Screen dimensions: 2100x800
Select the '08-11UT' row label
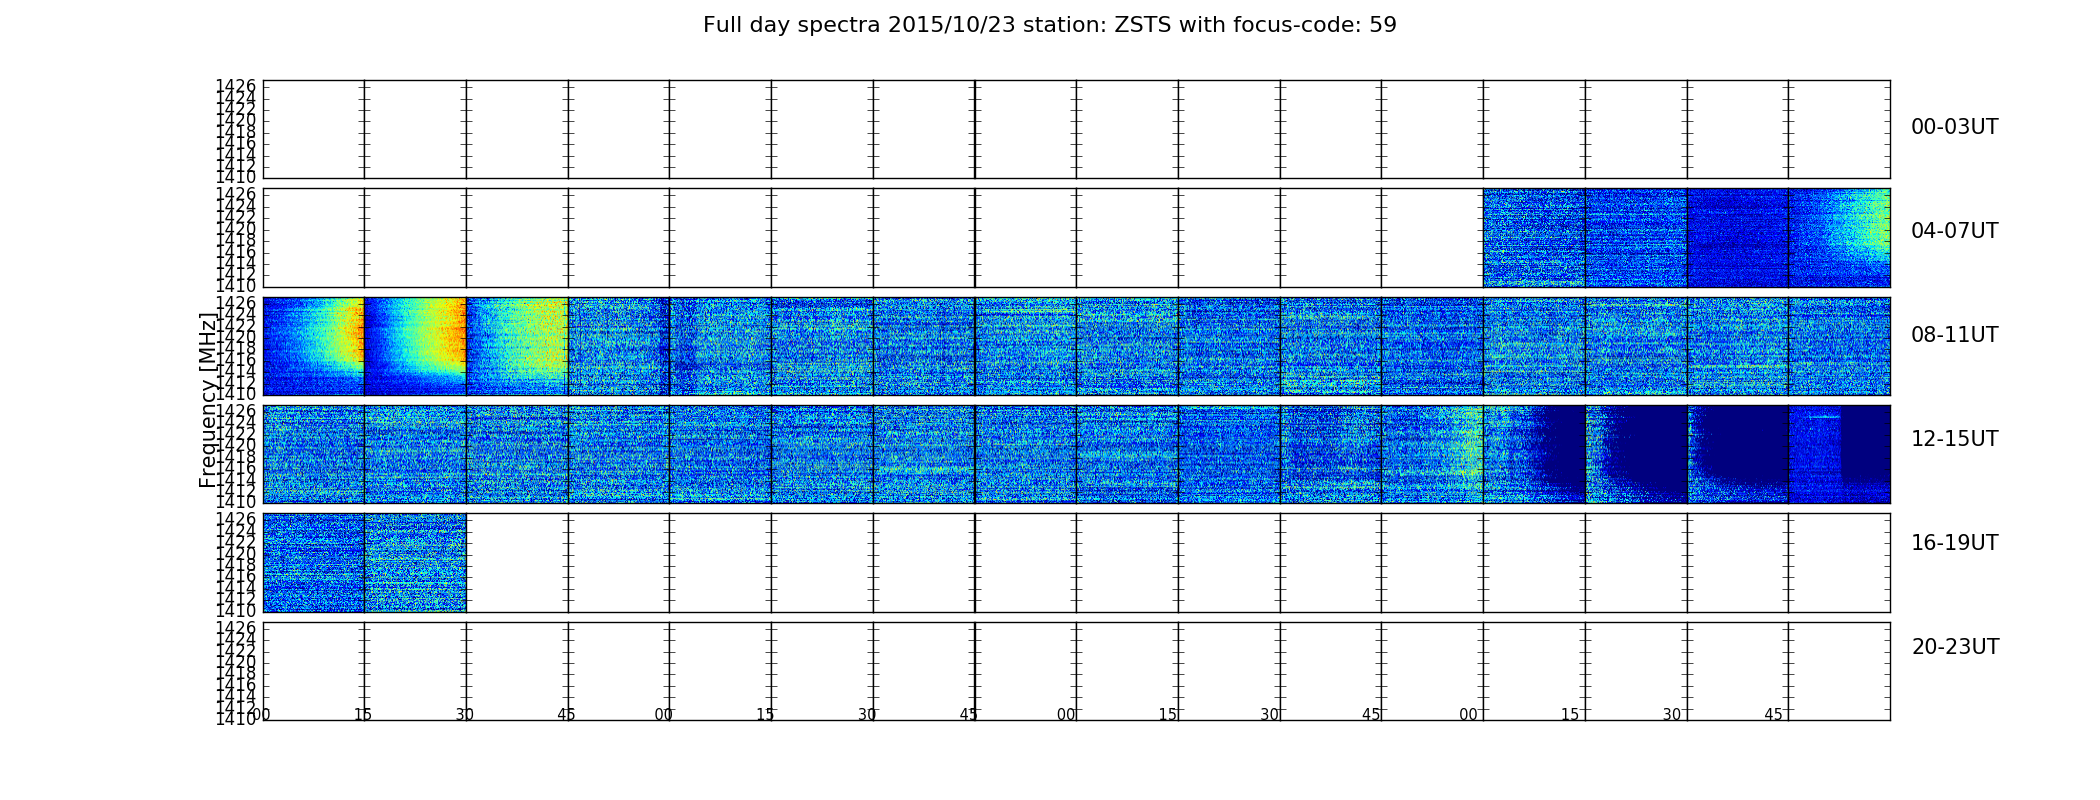[1954, 335]
